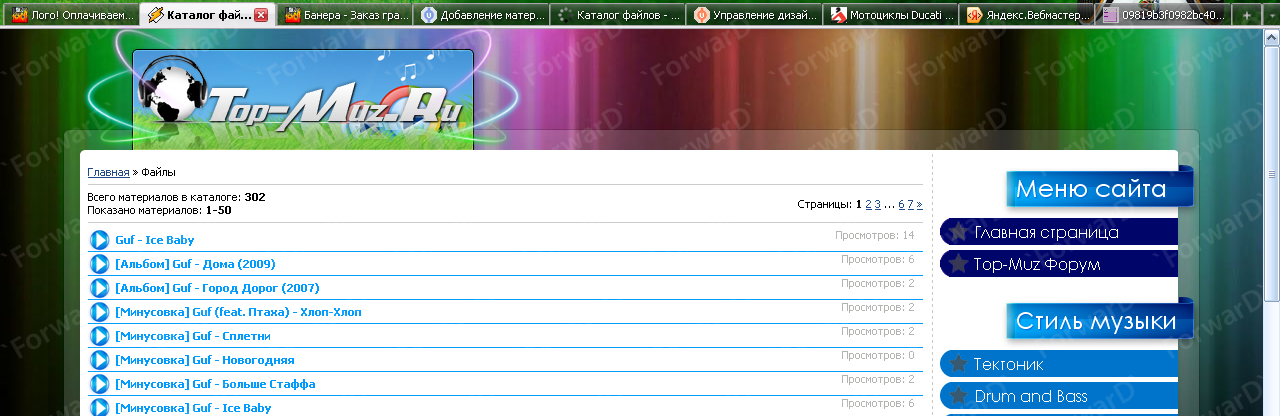Click play icon for 'Guf (feat. Птаха) - Хлоп-Хлоп'

point(99,312)
